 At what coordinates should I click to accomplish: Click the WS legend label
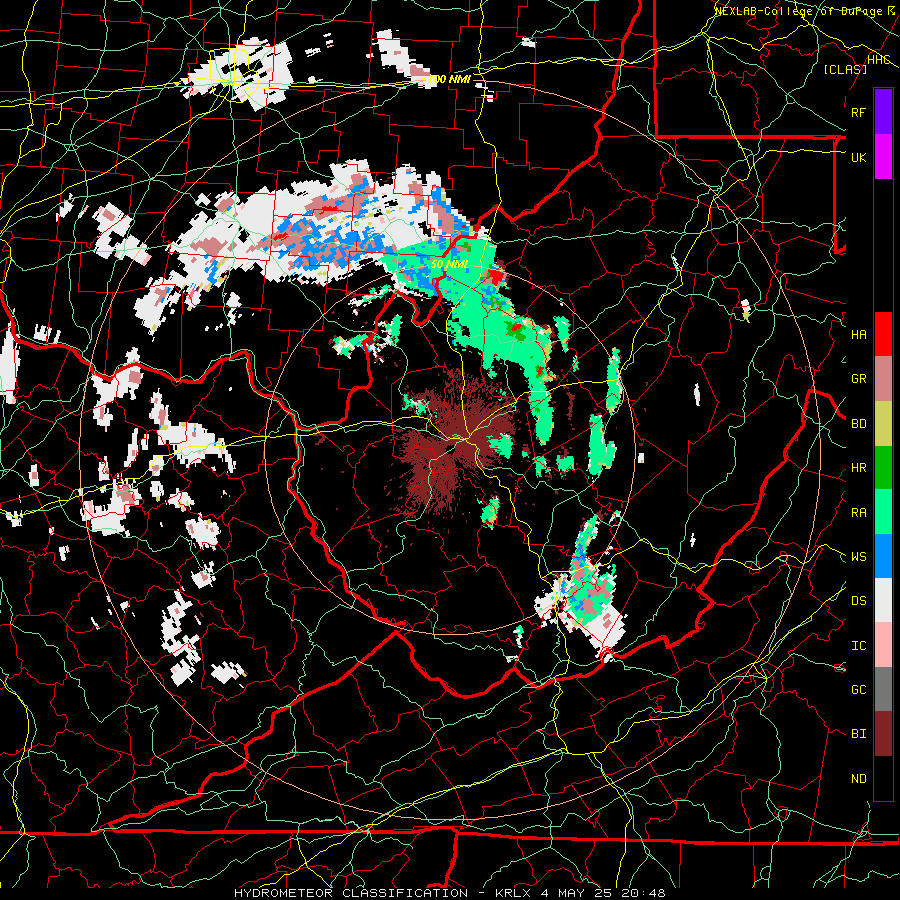(x=859, y=557)
